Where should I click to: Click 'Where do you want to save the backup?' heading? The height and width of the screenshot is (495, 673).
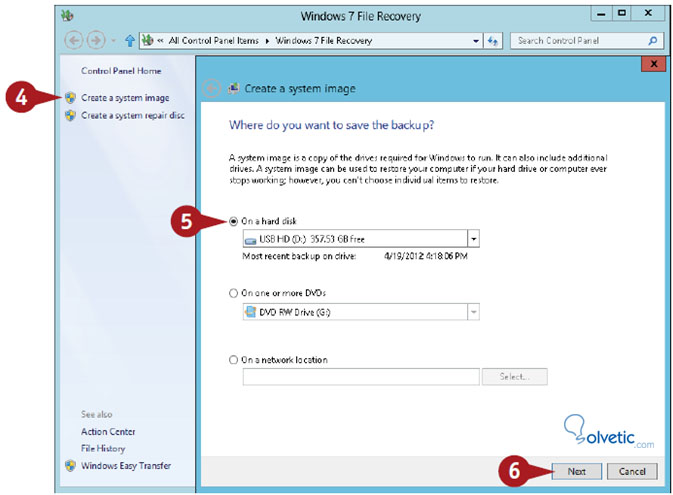(x=332, y=125)
